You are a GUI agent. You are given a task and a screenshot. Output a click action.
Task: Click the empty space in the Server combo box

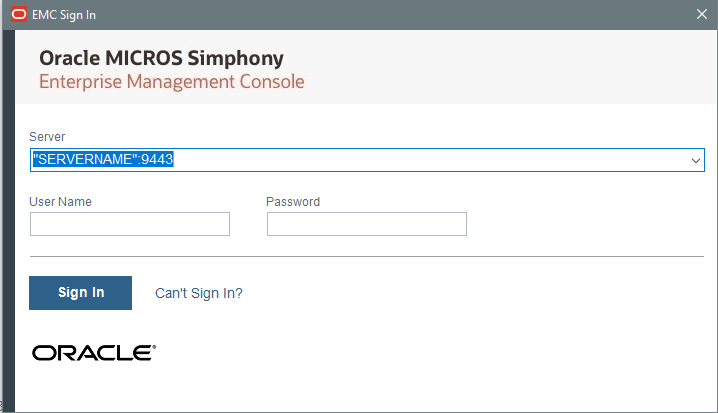tap(430, 160)
